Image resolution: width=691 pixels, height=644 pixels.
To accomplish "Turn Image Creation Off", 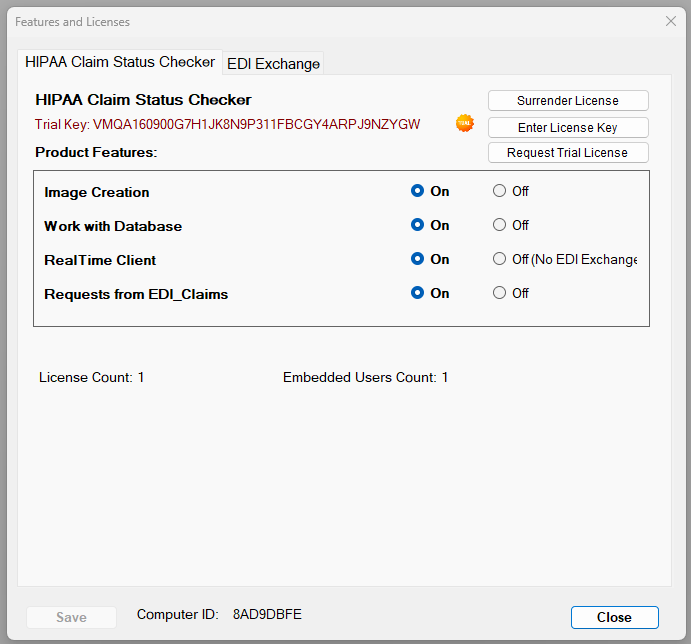I will point(511,191).
